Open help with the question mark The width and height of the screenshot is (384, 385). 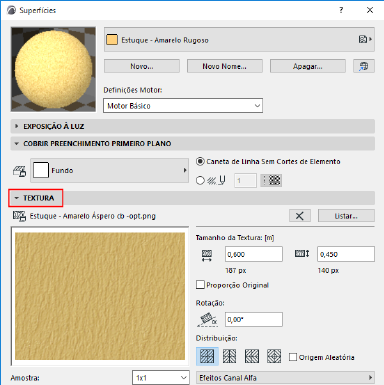[x=341, y=10]
